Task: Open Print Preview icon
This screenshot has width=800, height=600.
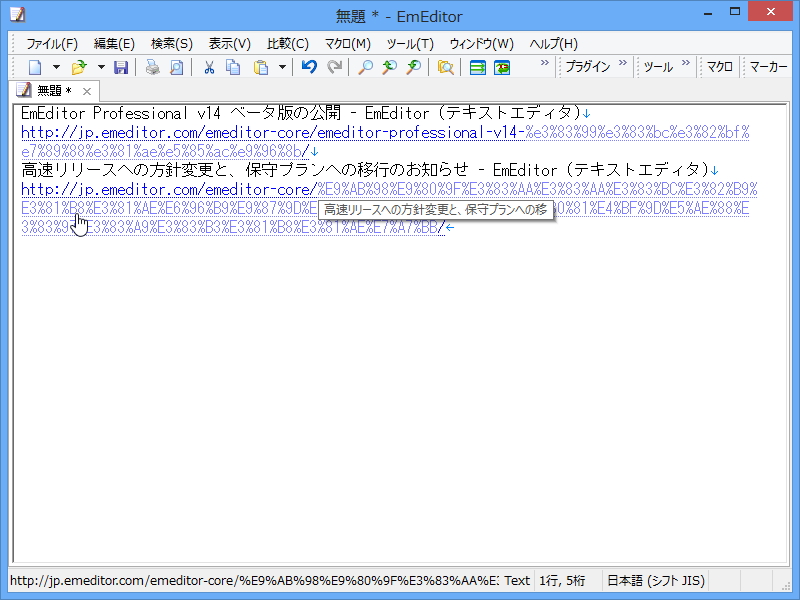Action: pyautogui.click(x=176, y=67)
